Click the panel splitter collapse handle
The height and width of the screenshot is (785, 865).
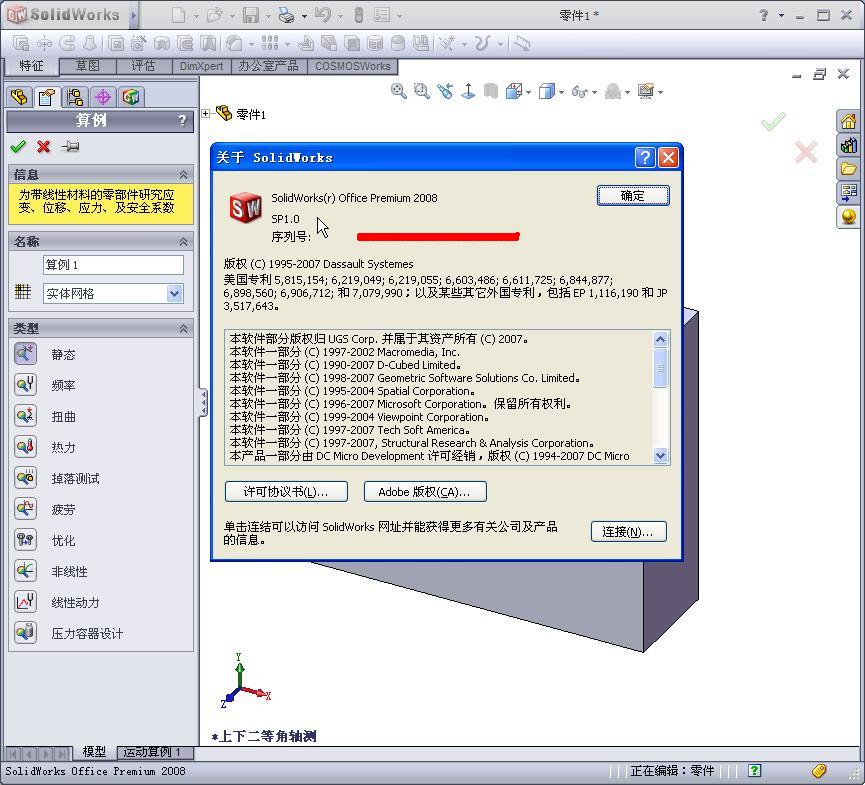coord(204,403)
